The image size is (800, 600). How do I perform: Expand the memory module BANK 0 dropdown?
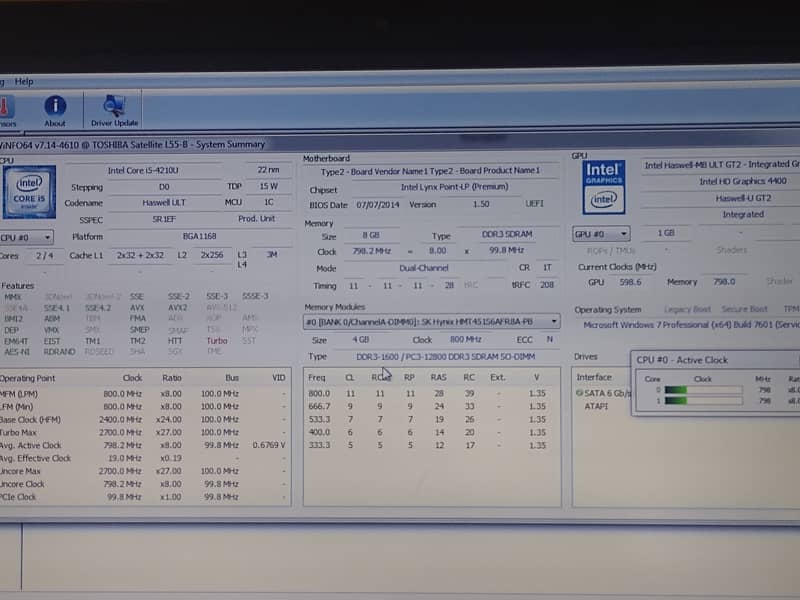[x=431, y=322]
